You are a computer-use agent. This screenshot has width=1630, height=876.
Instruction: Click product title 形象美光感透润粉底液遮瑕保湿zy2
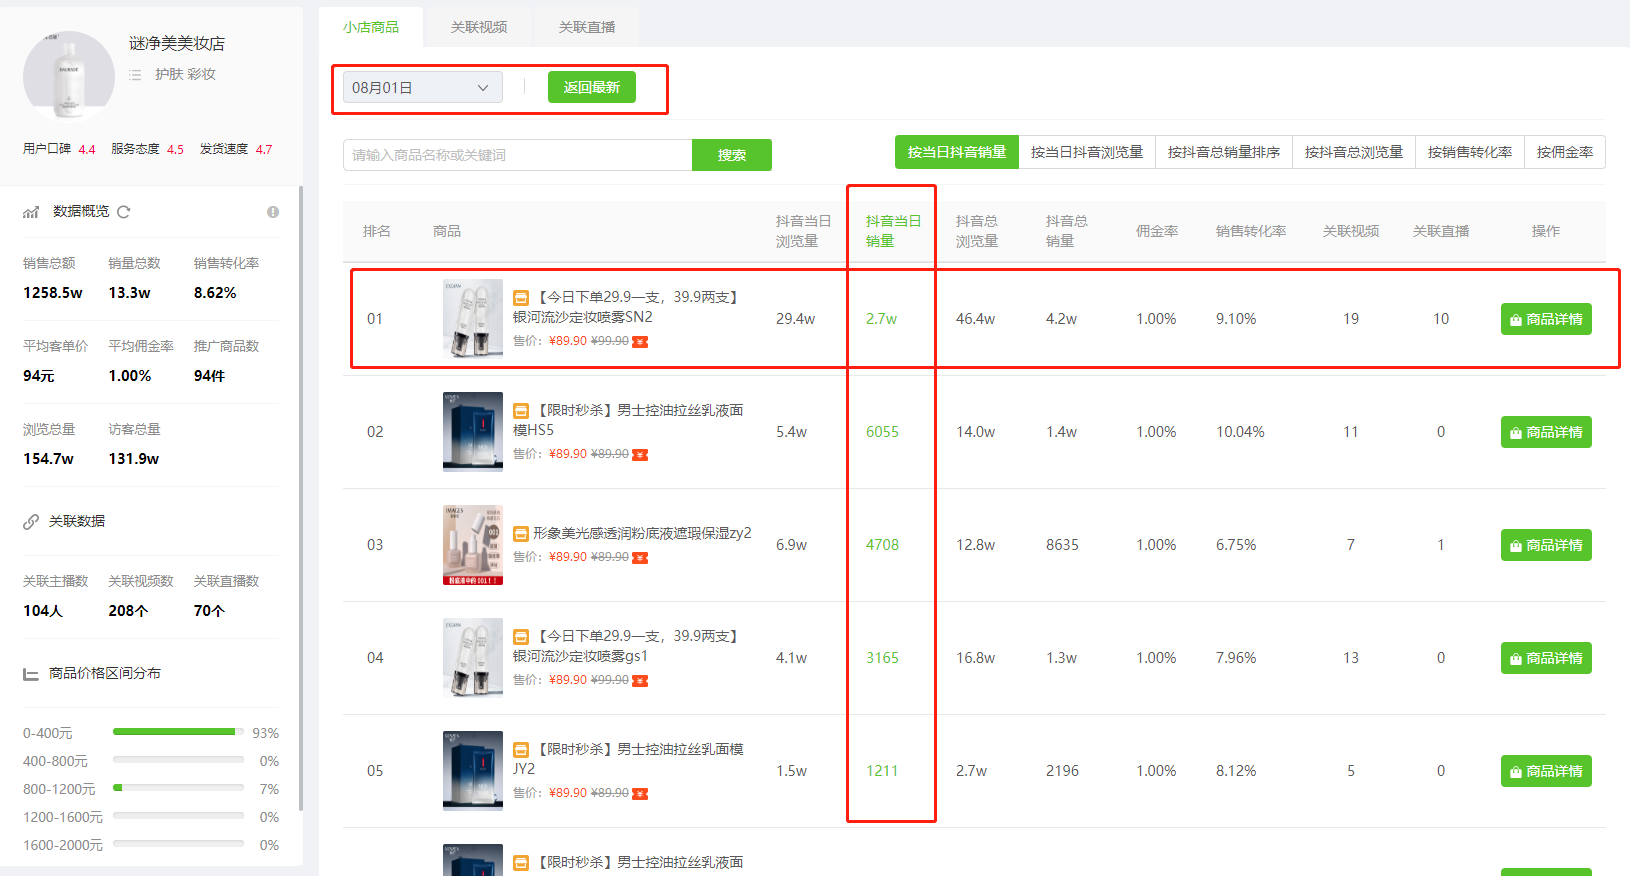coord(642,534)
